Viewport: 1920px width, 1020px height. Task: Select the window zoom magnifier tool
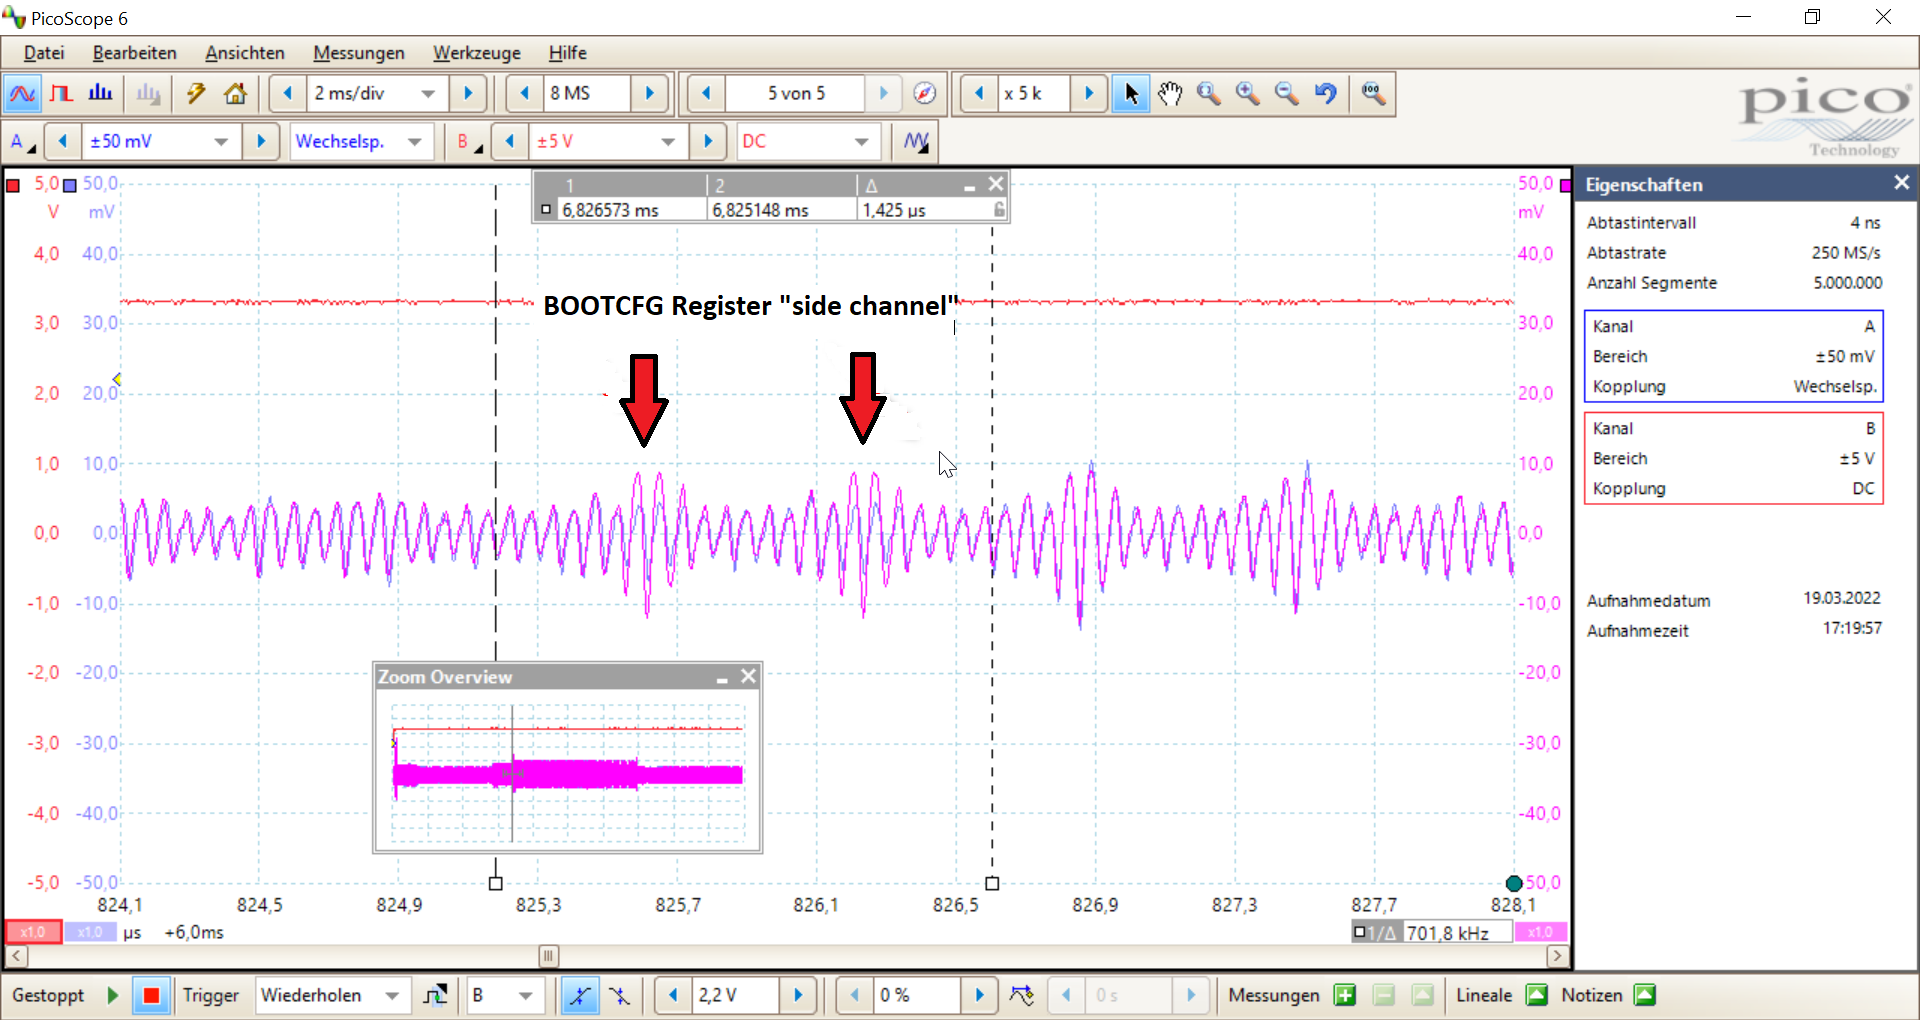[x=1209, y=94]
